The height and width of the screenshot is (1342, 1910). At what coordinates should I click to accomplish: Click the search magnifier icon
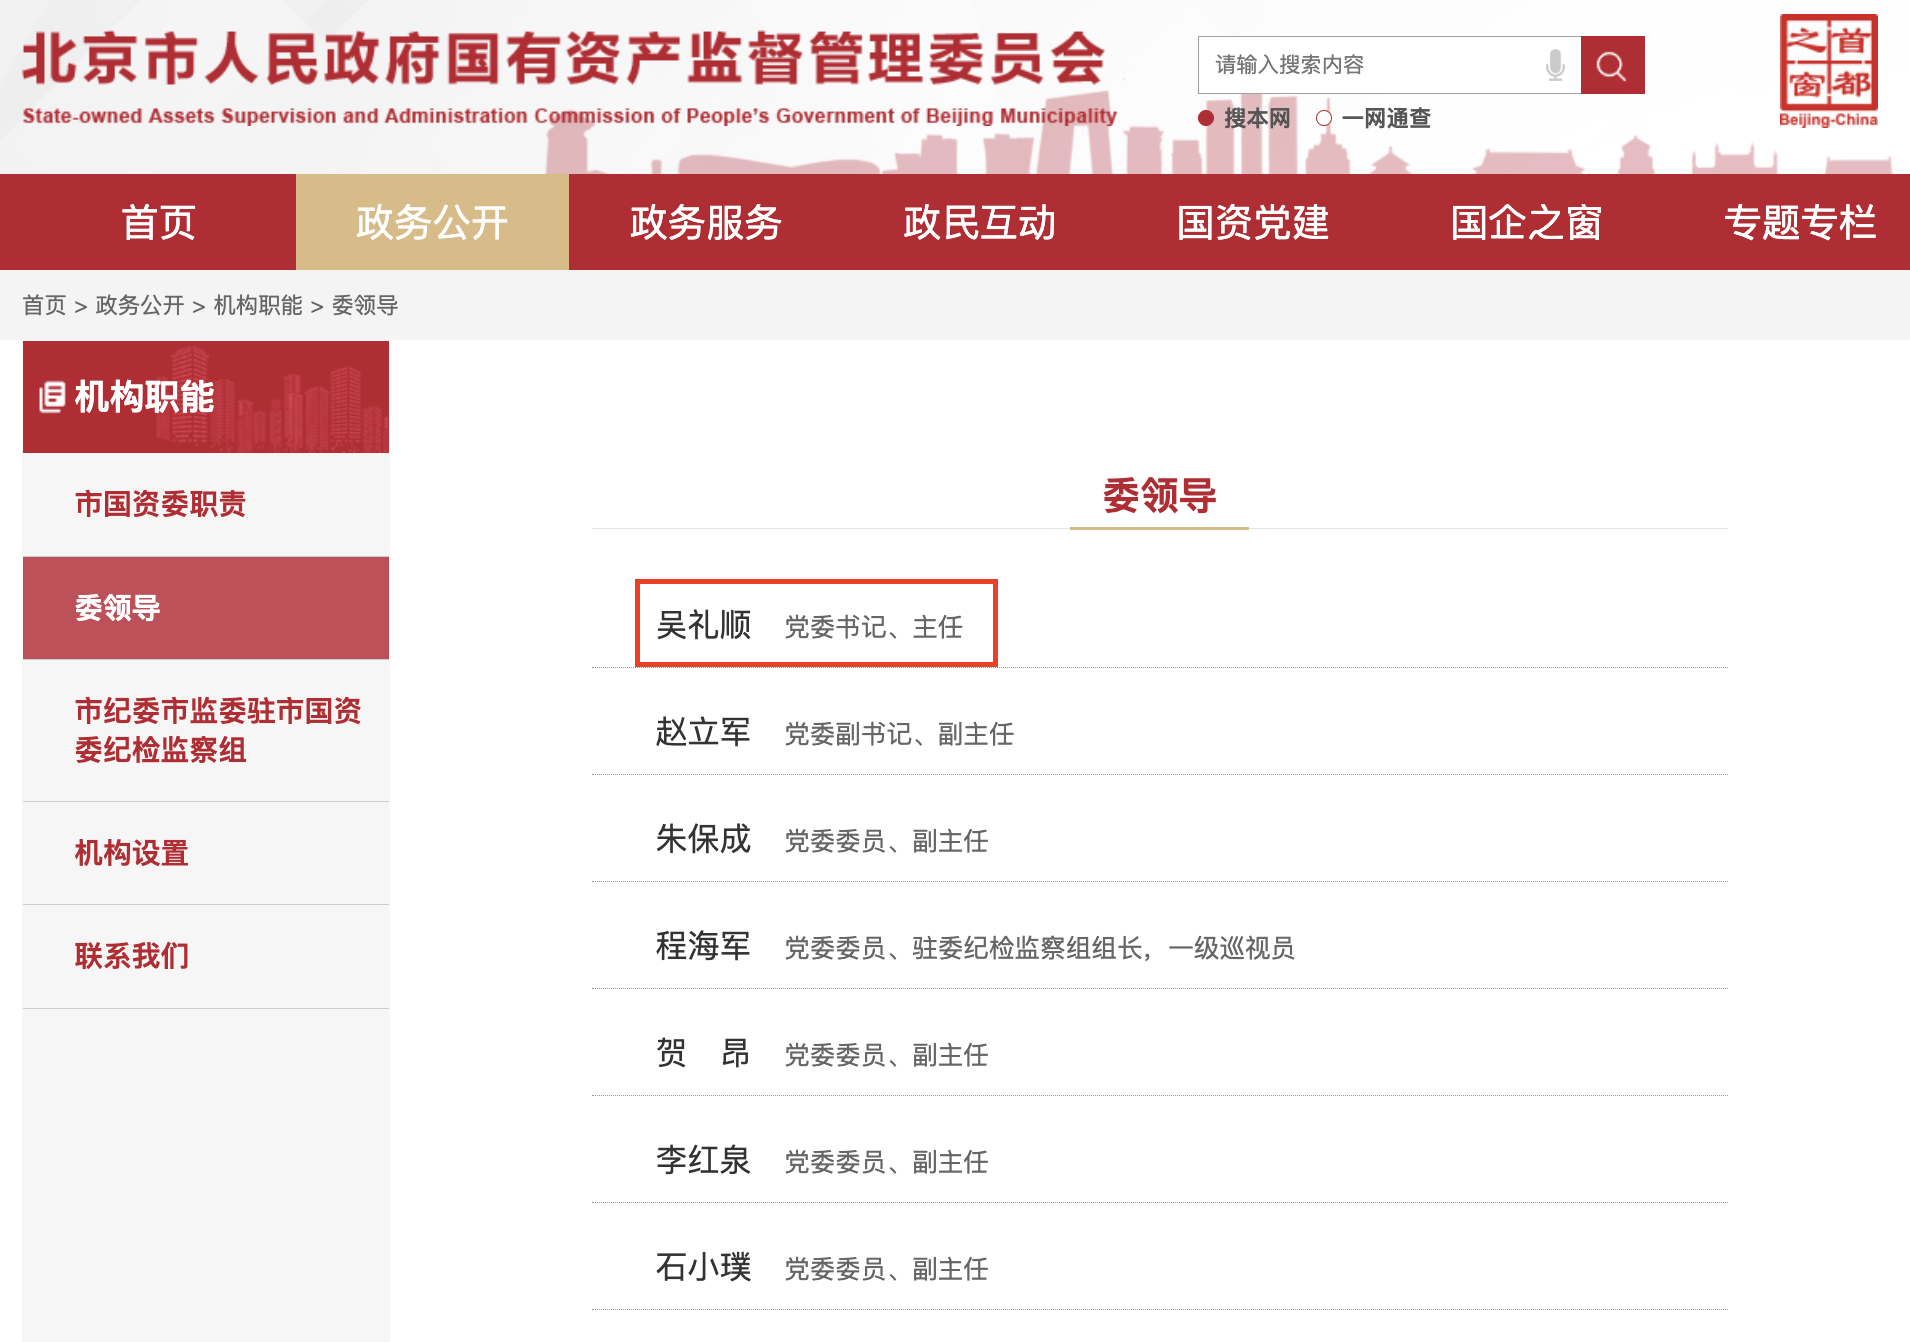pos(1610,64)
